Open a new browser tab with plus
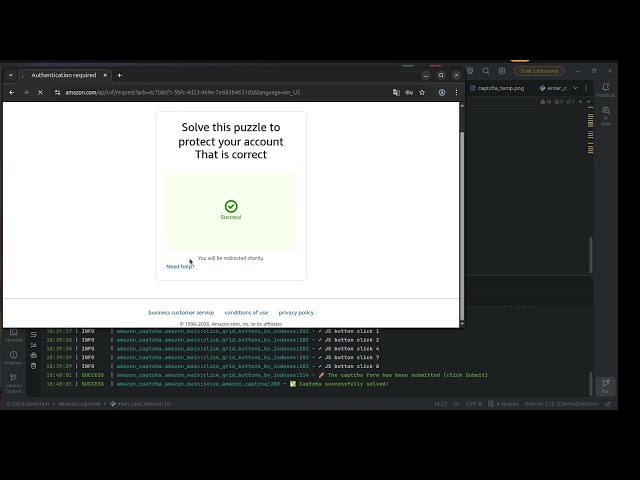640x480 pixels. coord(119,75)
